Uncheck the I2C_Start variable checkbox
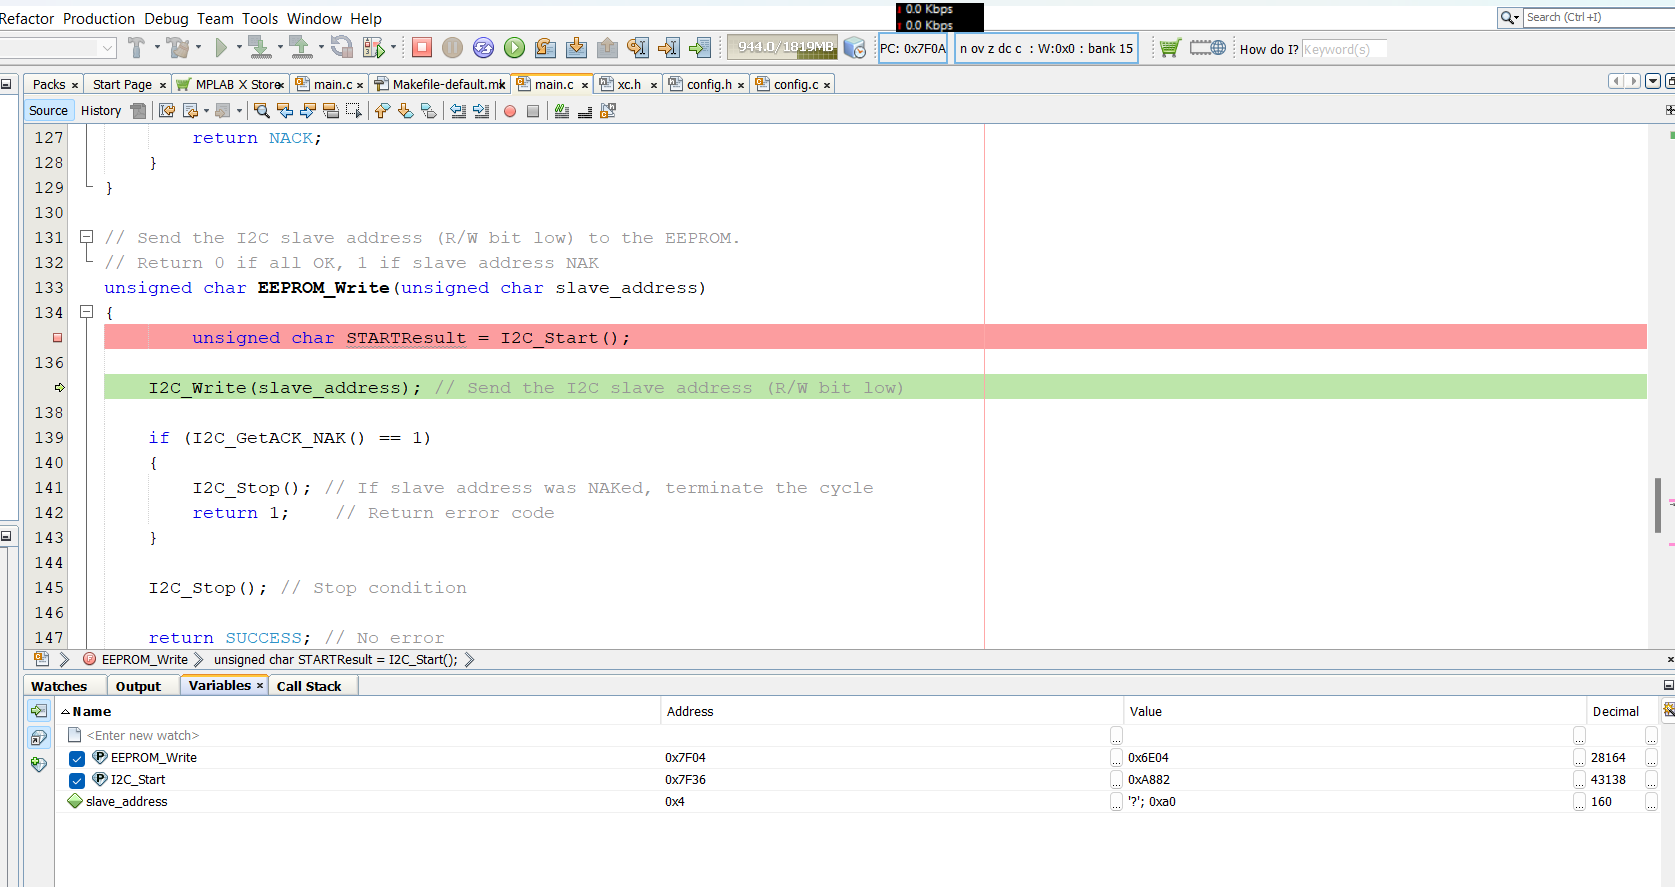The width and height of the screenshot is (1675, 887). tap(77, 781)
